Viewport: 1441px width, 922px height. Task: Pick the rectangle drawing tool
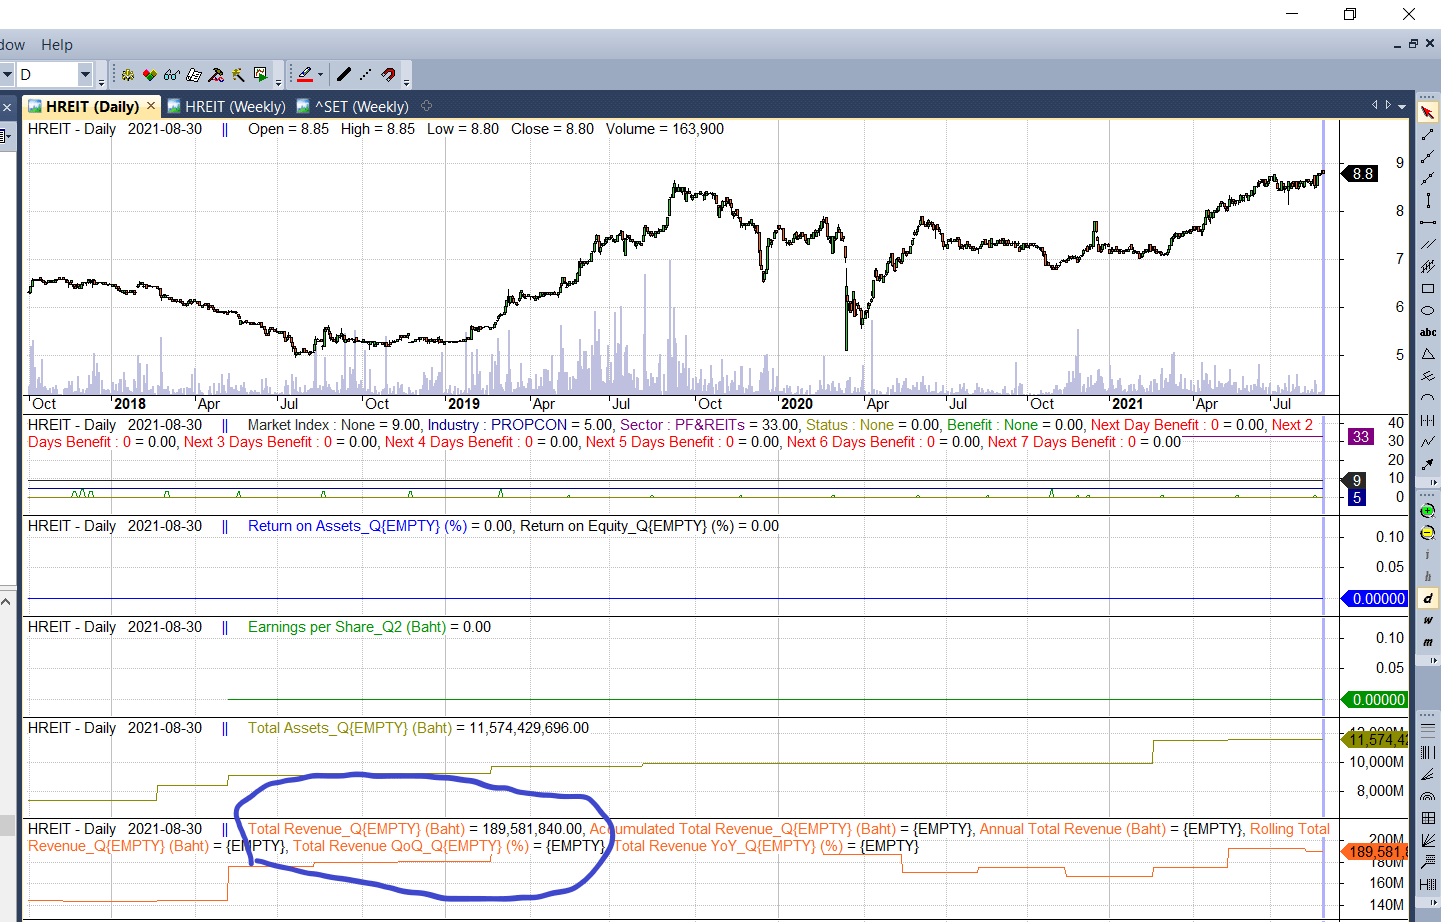(1428, 289)
